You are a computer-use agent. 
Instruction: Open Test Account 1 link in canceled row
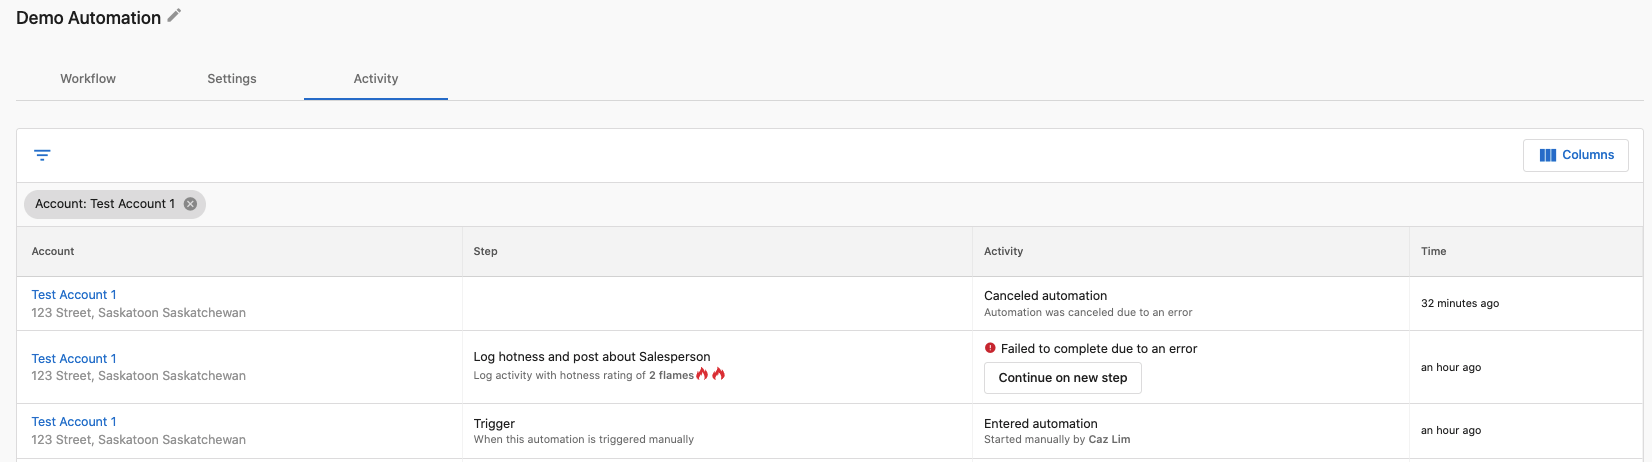tap(74, 295)
